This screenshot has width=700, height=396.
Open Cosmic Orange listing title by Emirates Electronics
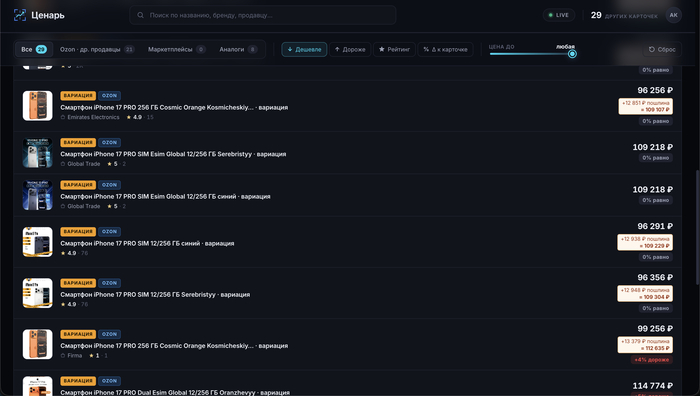click(174, 107)
